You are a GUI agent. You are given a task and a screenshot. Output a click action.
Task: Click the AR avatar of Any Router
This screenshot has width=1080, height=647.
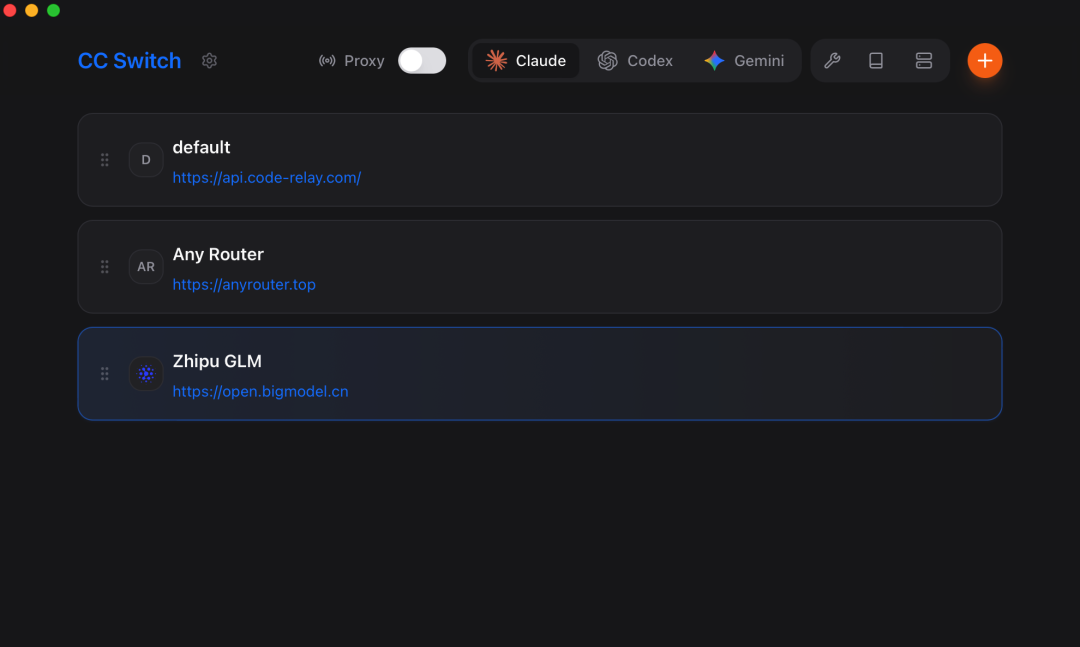(x=146, y=267)
